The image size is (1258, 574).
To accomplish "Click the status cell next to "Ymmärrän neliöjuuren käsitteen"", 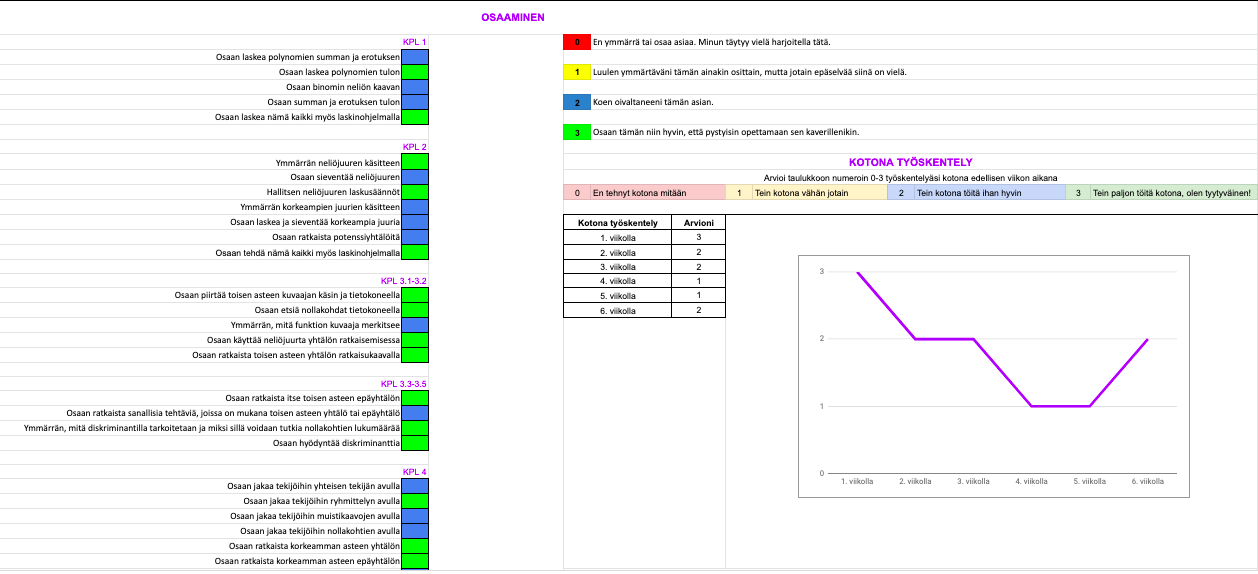I will click(414, 162).
